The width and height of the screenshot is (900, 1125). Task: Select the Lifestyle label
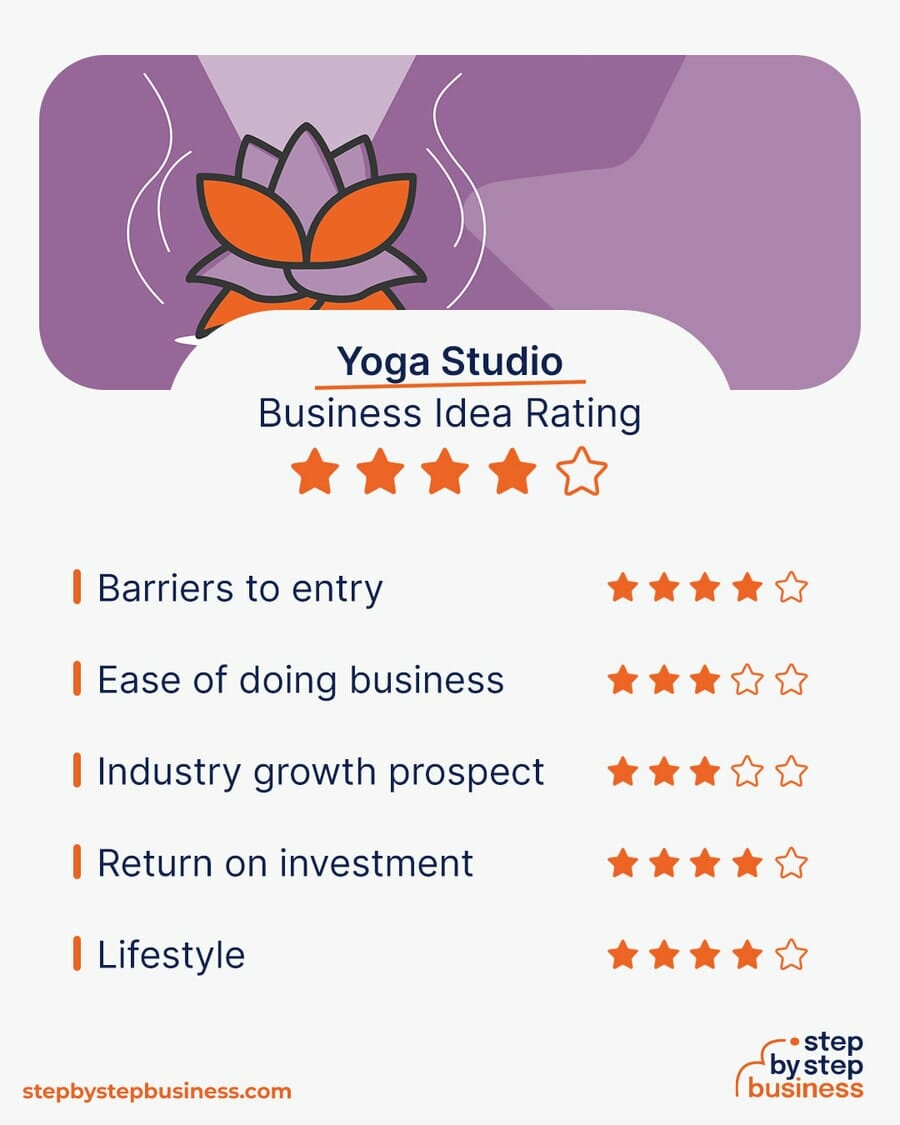click(172, 955)
